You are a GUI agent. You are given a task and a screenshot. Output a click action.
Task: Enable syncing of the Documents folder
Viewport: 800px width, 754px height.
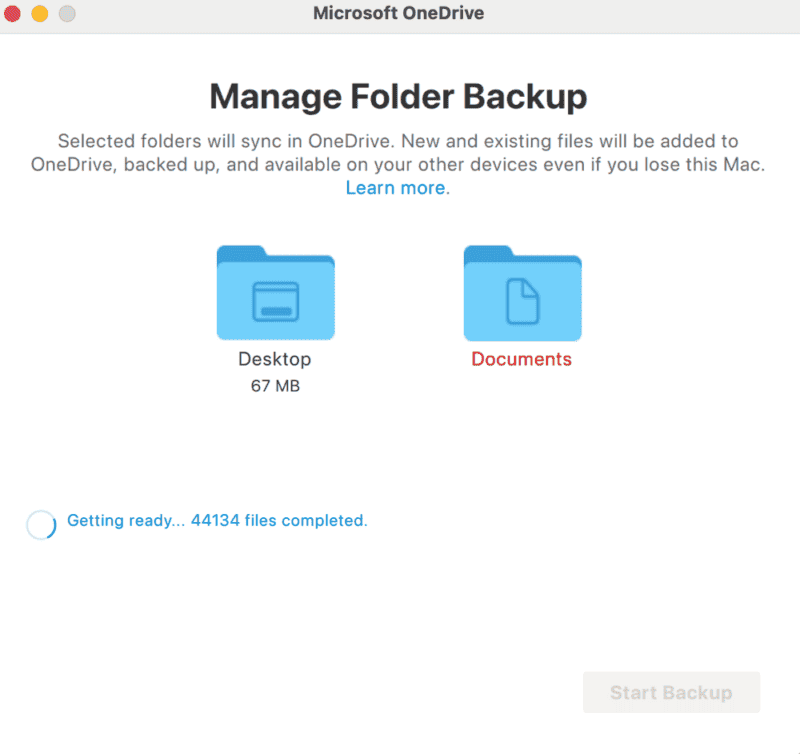(522, 295)
